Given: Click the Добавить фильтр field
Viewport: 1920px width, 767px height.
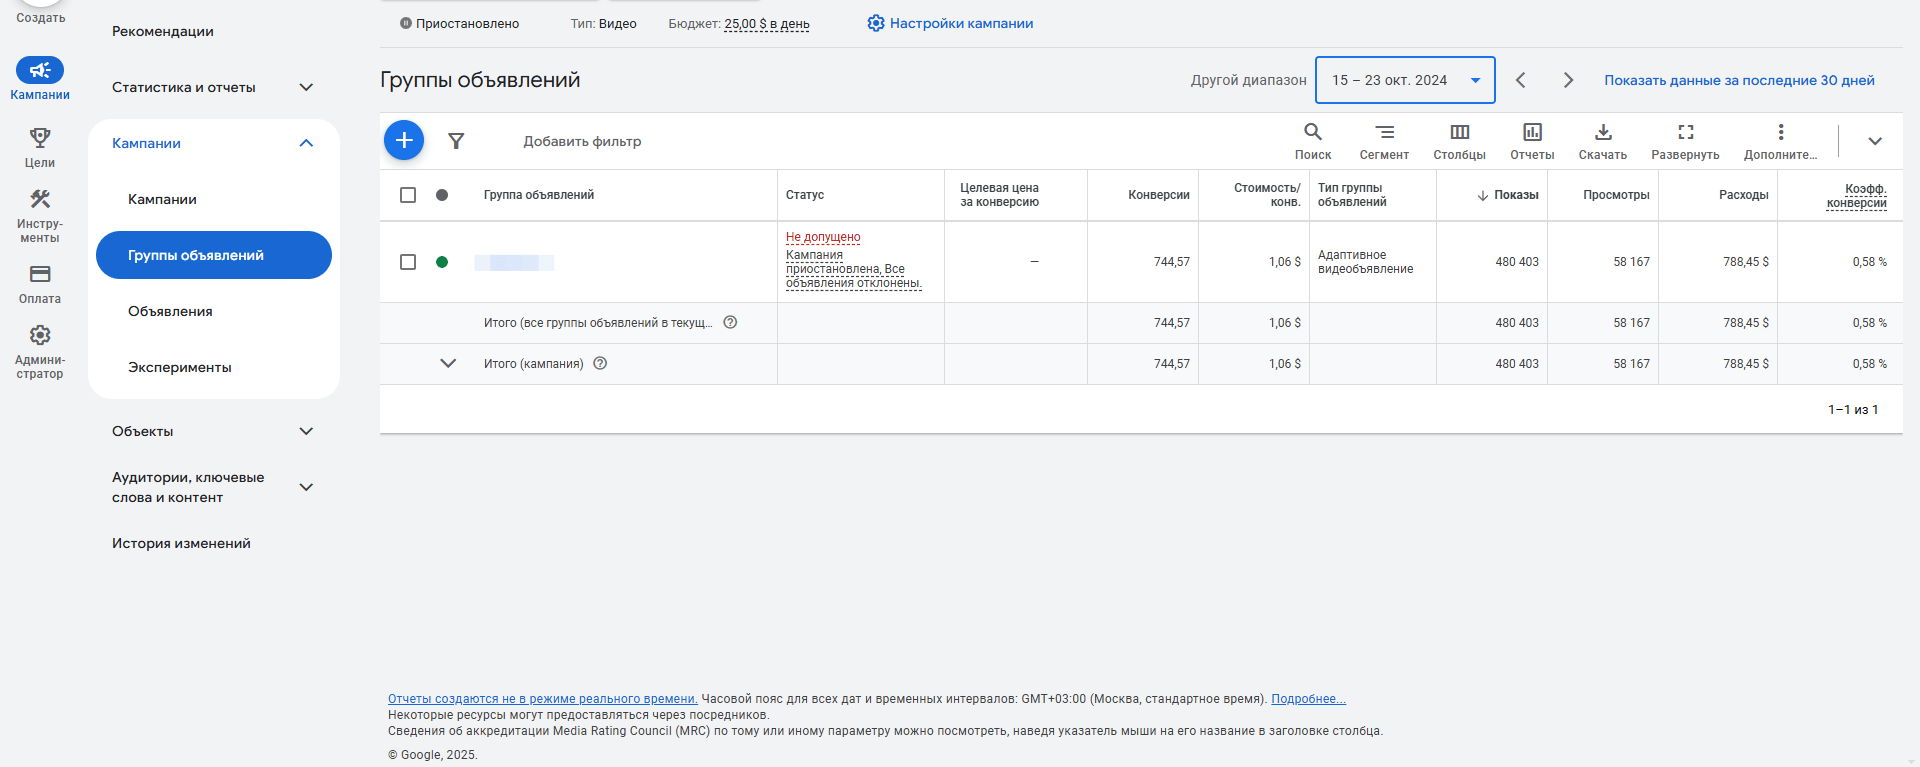Looking at the screenshot, I should coord(582,141).
